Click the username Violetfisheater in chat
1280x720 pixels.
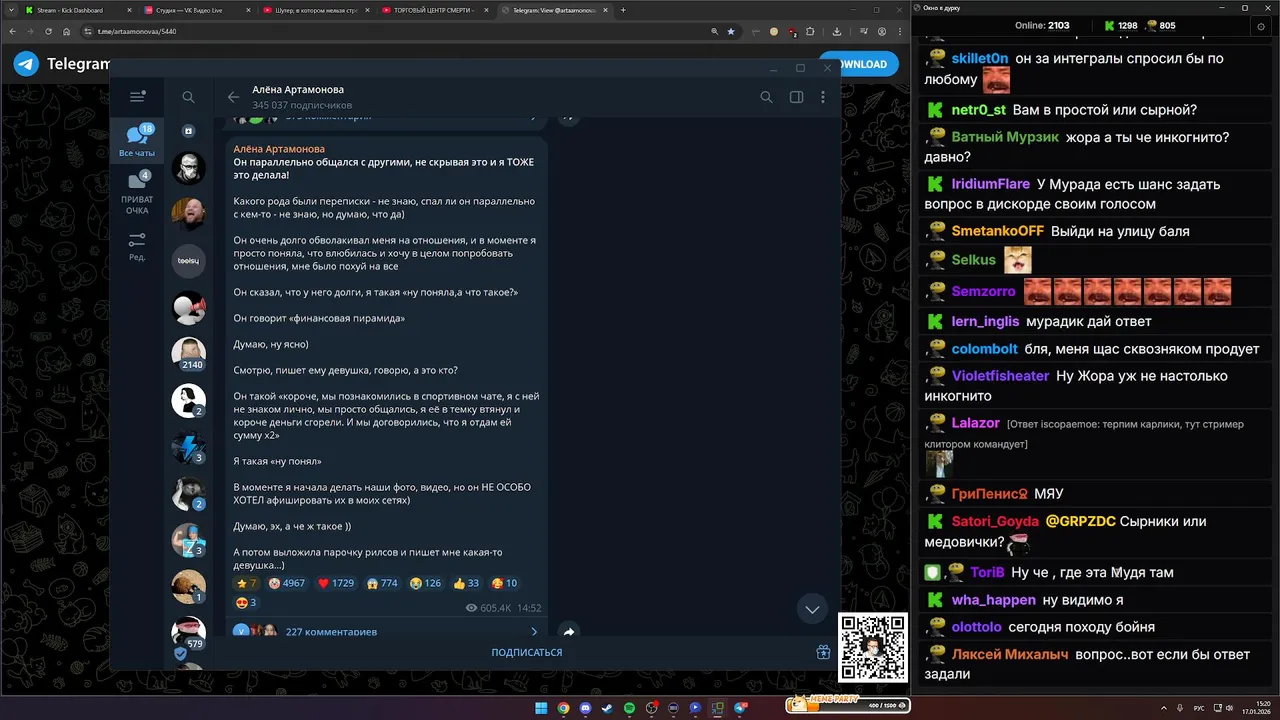coord(1000,376)
